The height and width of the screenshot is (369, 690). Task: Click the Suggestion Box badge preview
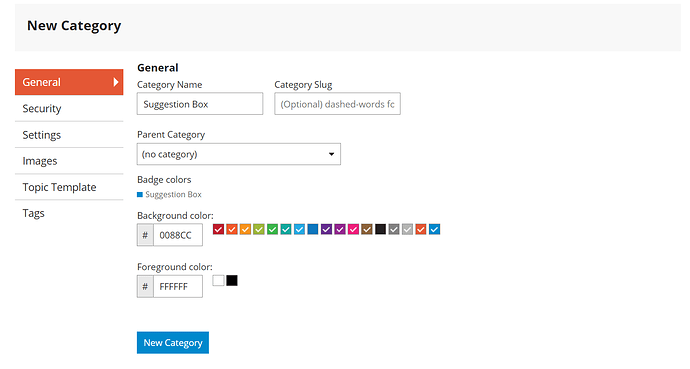coord(169,194)
